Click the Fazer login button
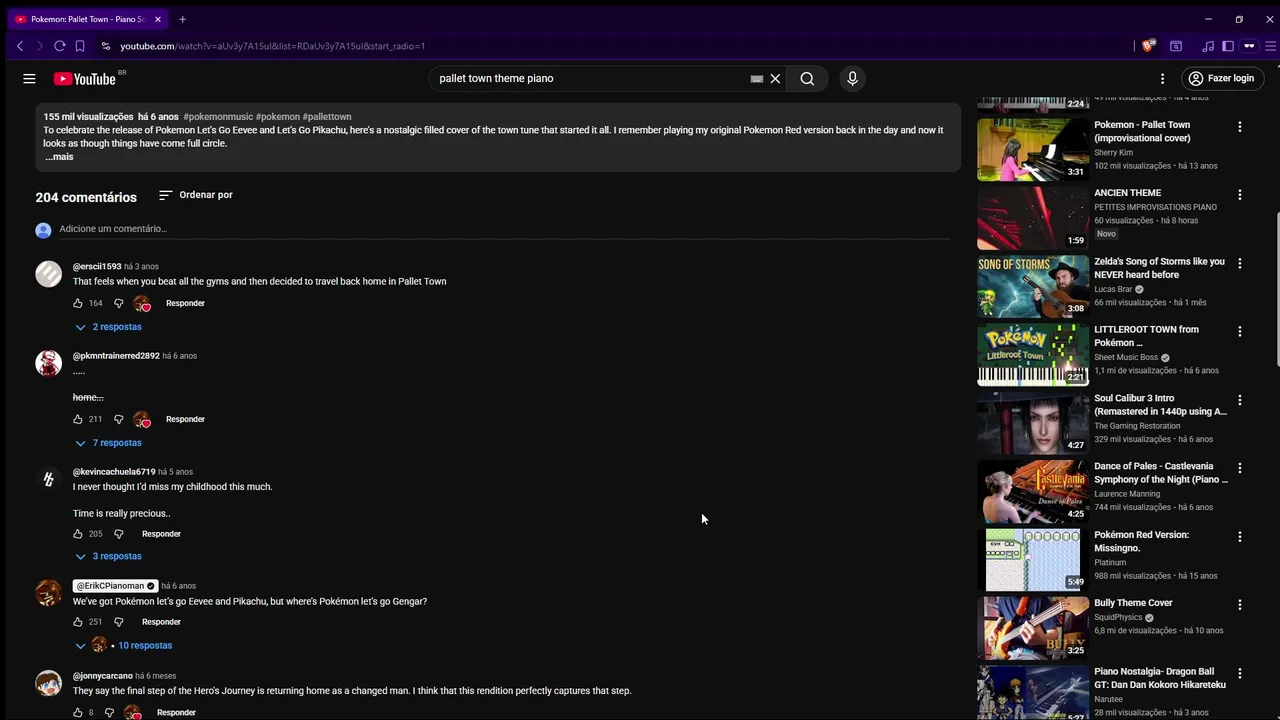The height and width of the screenshot is (720, 1280). point(1220,78)
